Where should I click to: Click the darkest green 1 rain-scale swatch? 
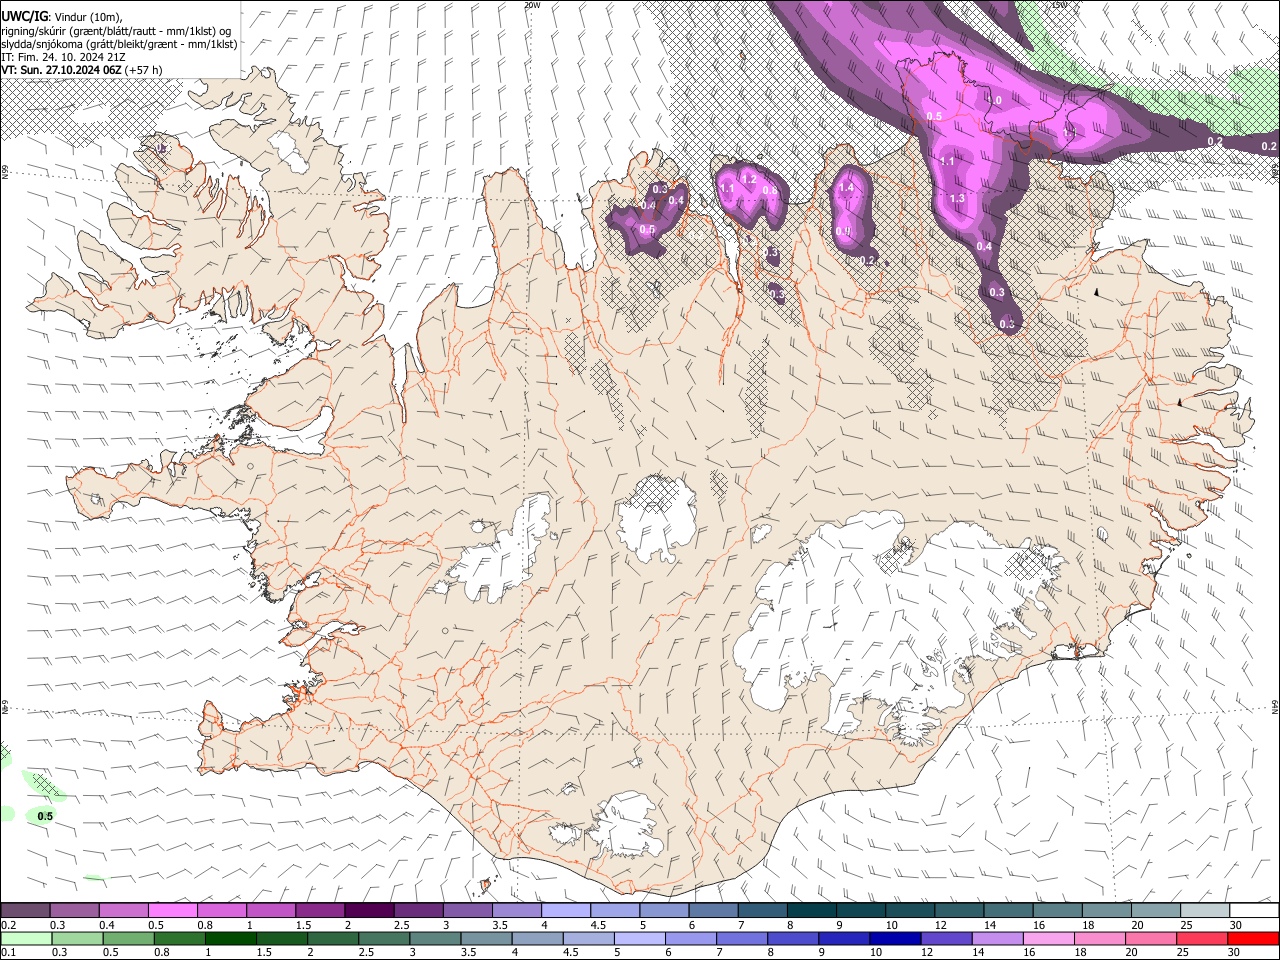point(230,938)
